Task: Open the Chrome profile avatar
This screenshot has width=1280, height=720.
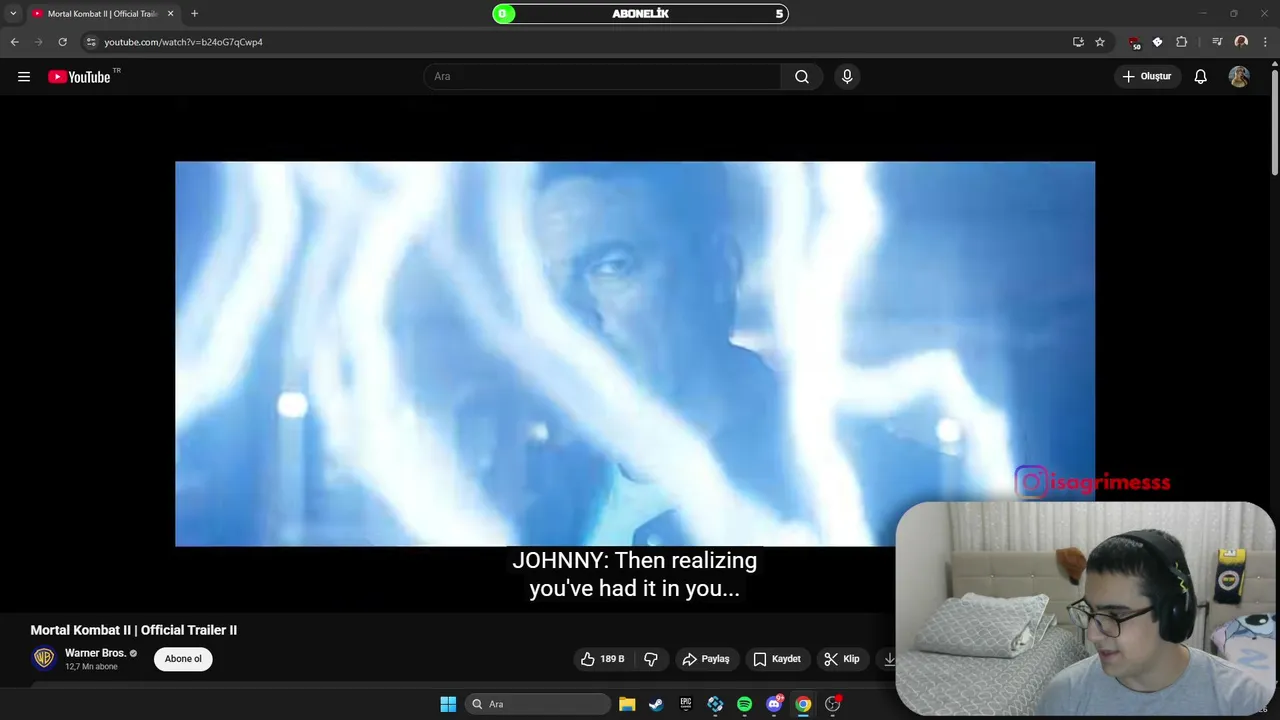Action: (x=1241, y=42)
